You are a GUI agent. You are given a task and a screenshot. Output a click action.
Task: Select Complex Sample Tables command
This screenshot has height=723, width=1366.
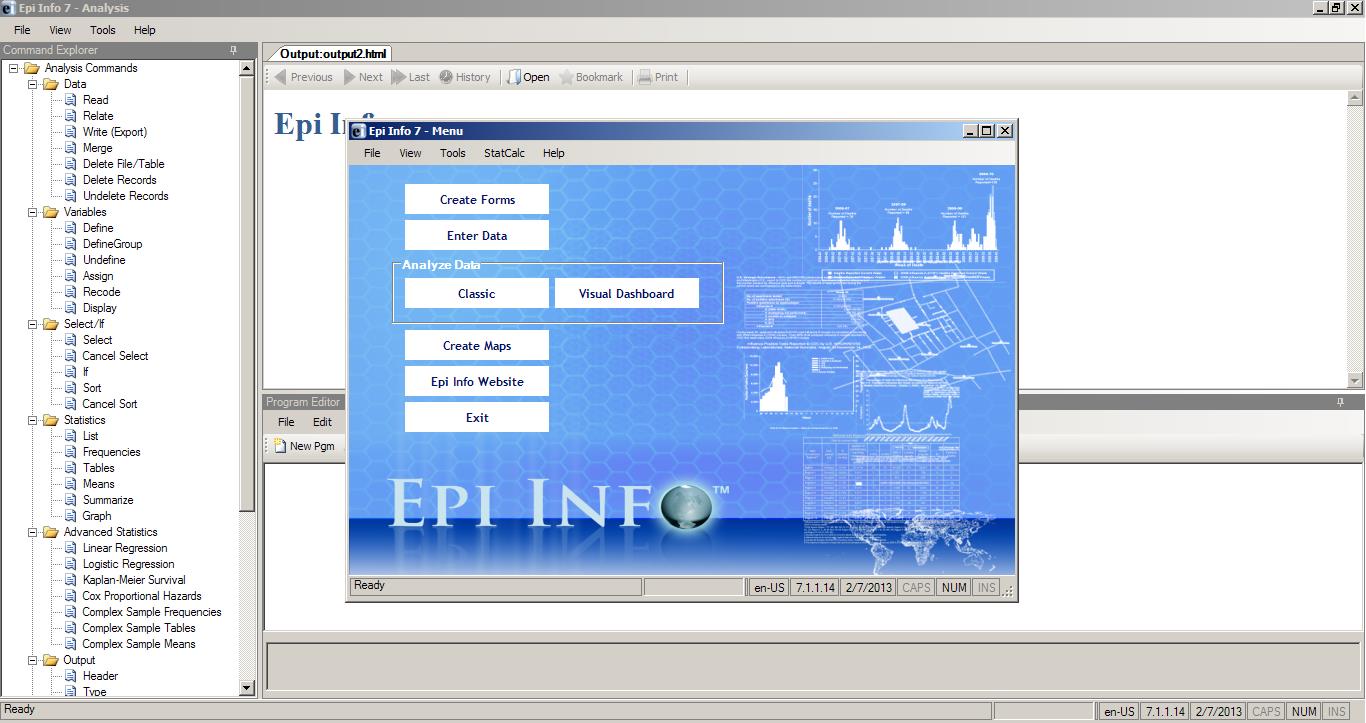click(x=139, y=628)
